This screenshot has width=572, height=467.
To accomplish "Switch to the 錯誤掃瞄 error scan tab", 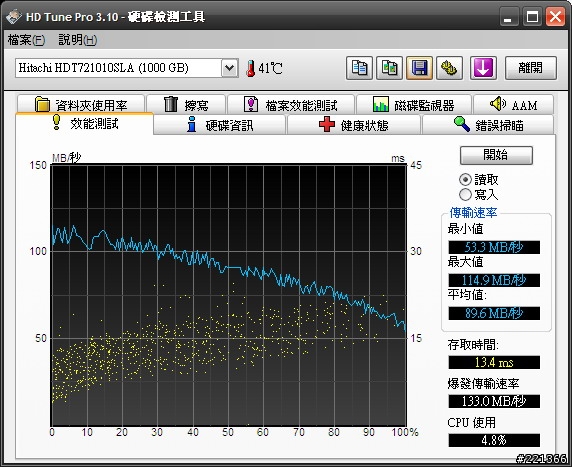I will click(x=488, y=125).
